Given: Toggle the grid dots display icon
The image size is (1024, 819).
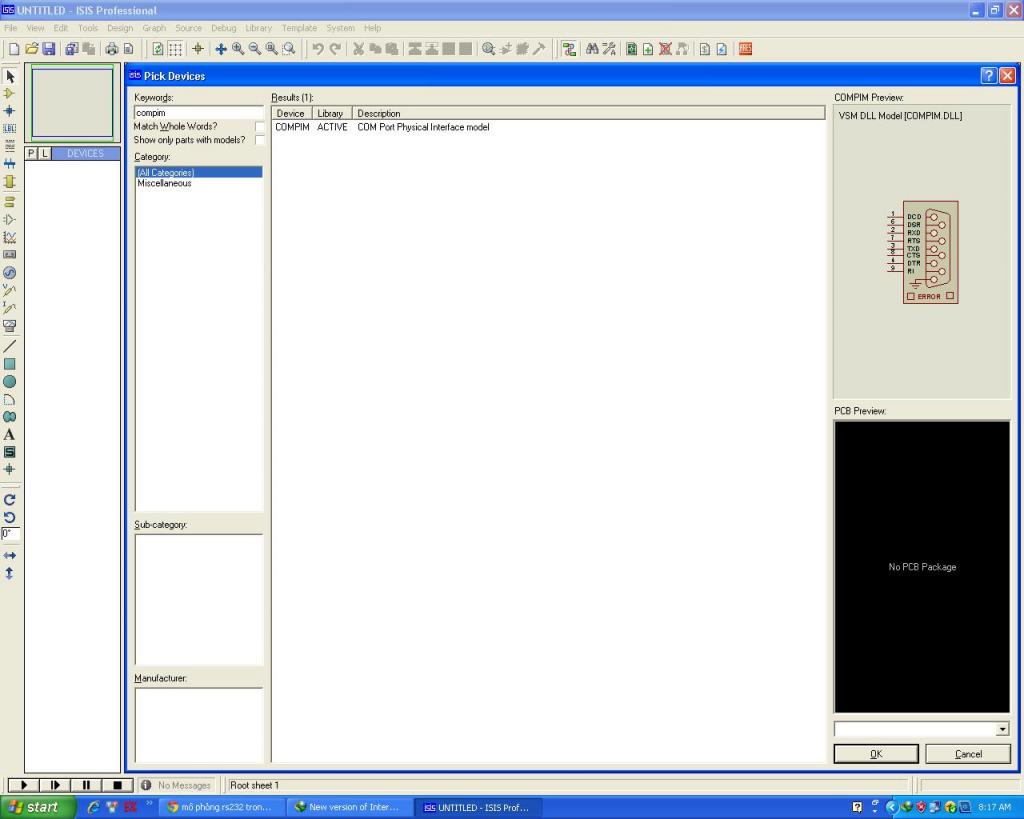Looking at the screenshot, I should point(175,49).
